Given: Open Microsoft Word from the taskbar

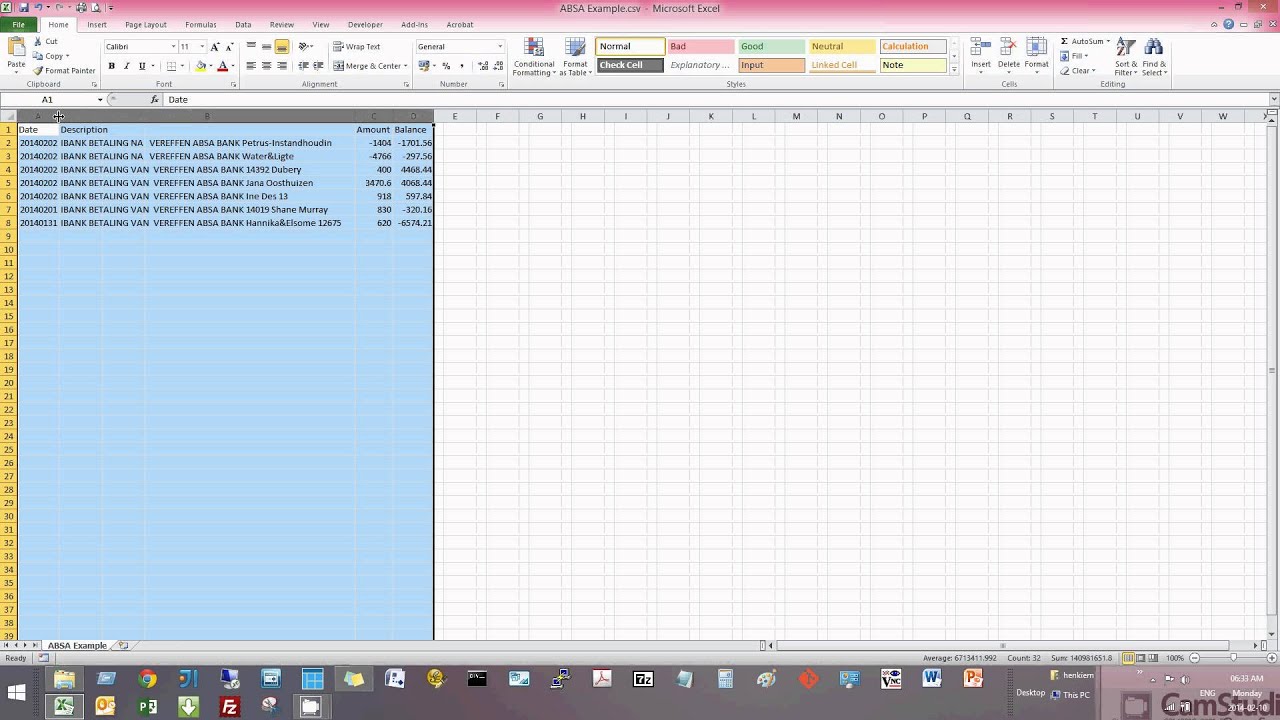Looking at the screenshot, I should point(932,680).
